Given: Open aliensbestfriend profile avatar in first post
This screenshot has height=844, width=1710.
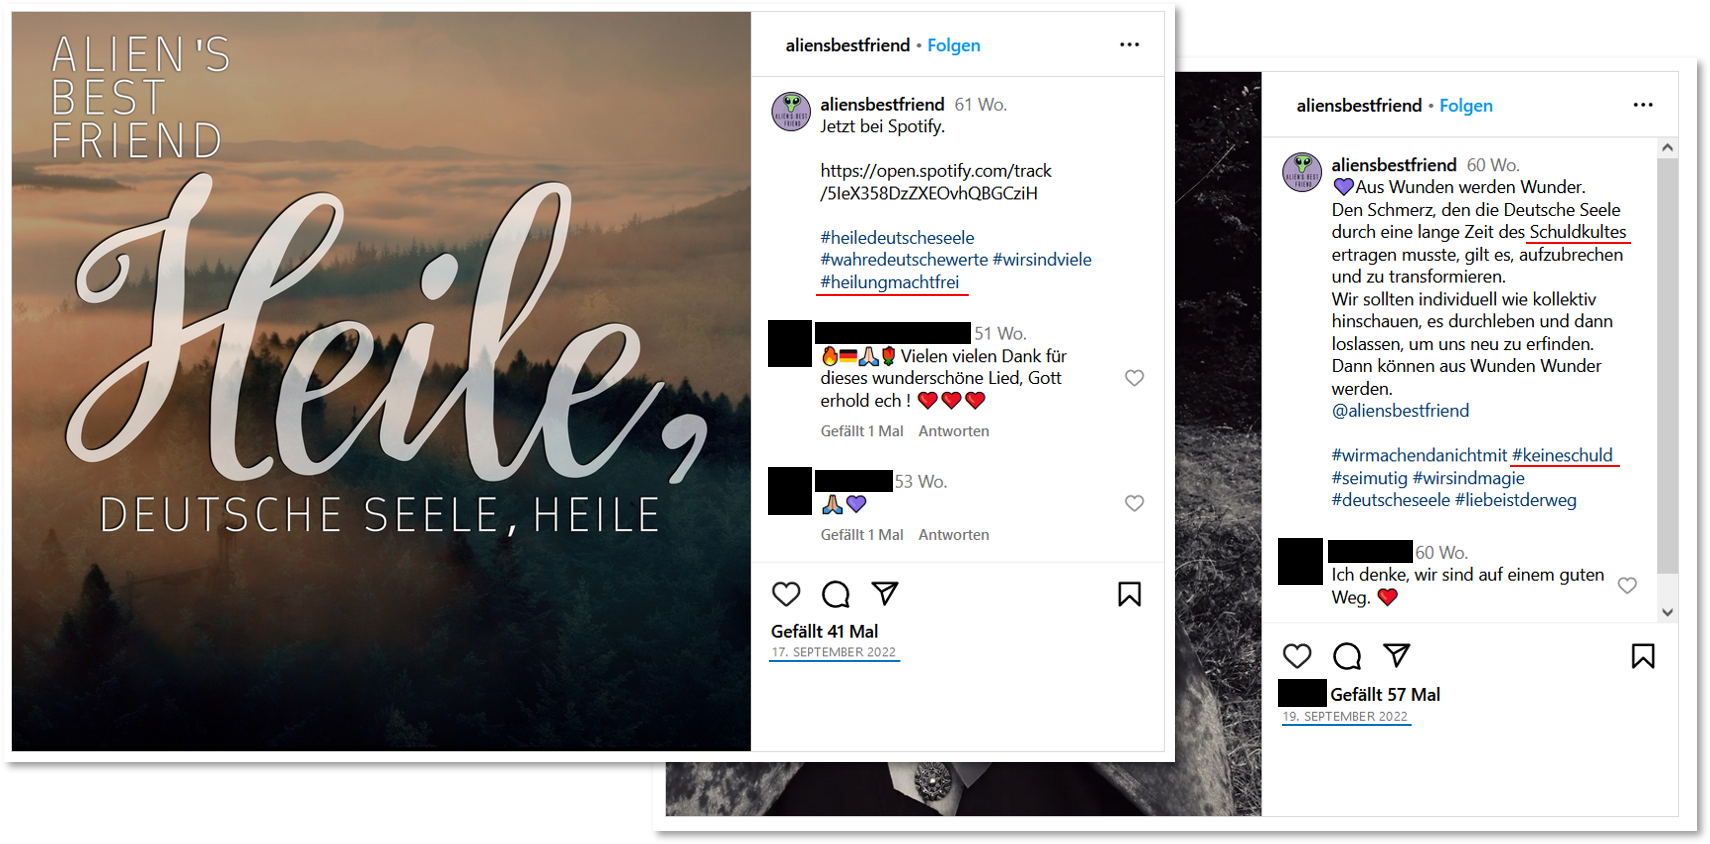Looking at the screenshot, I should point(791,112).
